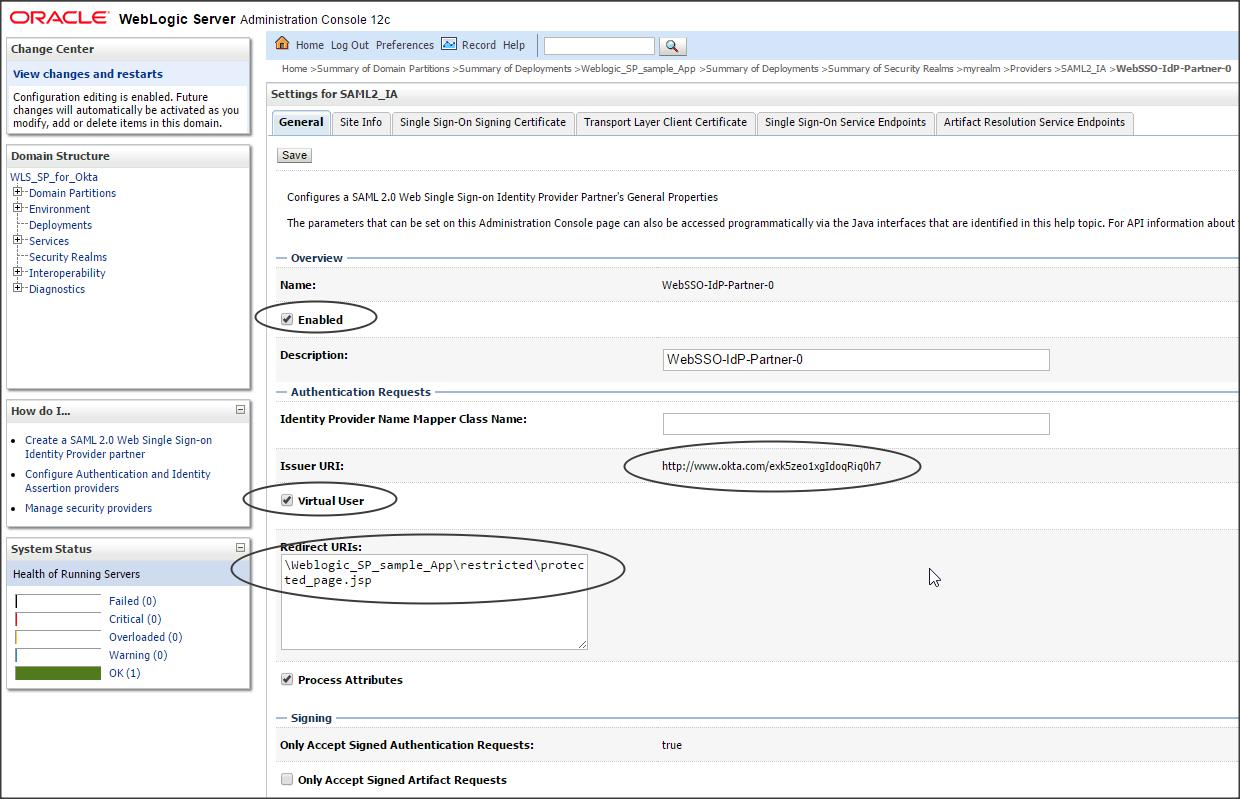Click the OK (1) status link

tap(125, 673)
